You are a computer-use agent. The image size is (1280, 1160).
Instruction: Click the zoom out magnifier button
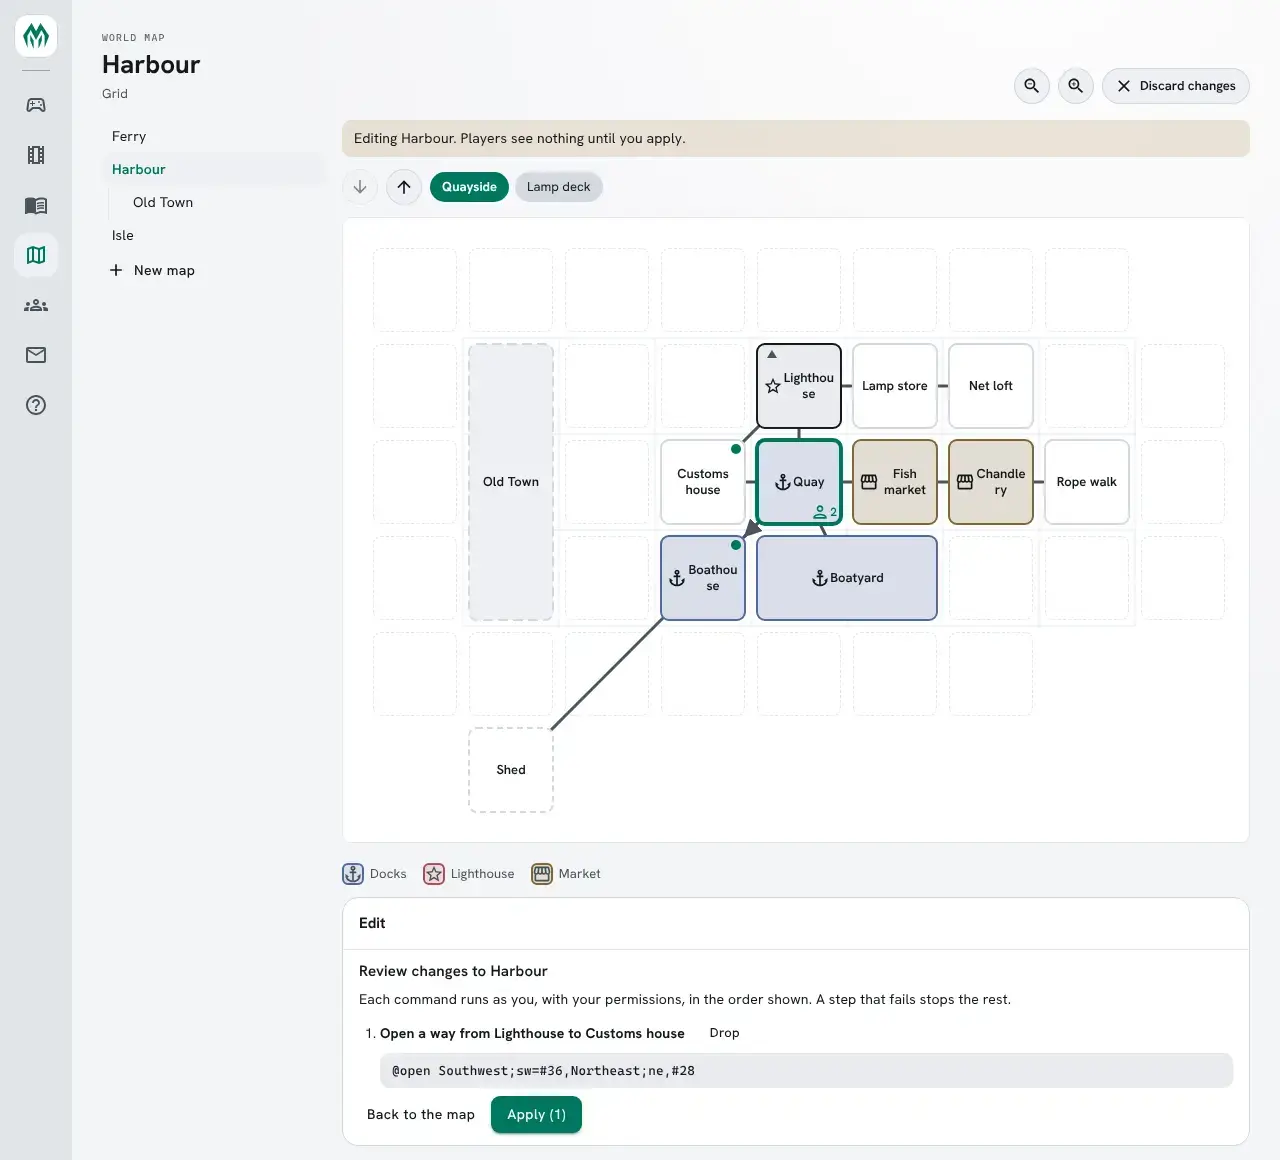[x=1032, y=86]
